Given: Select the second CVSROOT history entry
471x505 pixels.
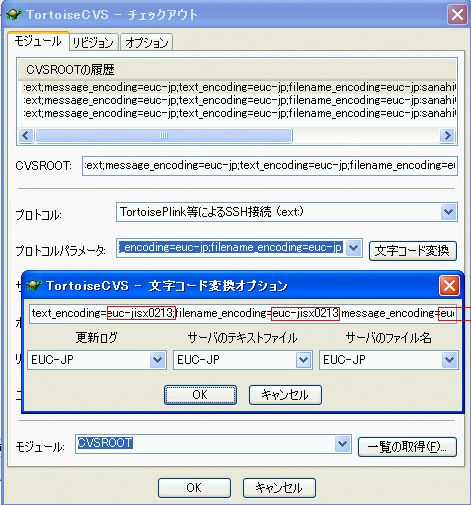Looking at the screenshot, I should tap(239, 100).
